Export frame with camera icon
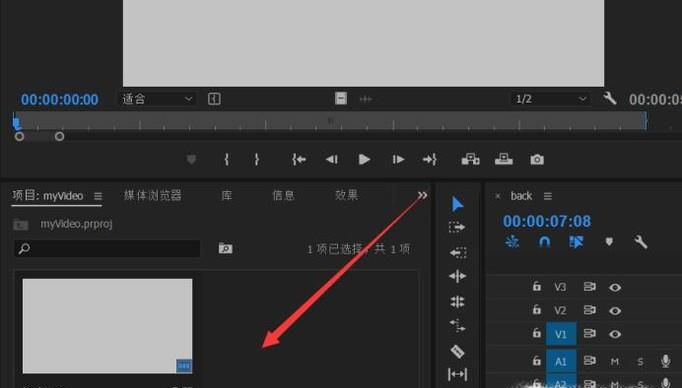 [537, 160]
